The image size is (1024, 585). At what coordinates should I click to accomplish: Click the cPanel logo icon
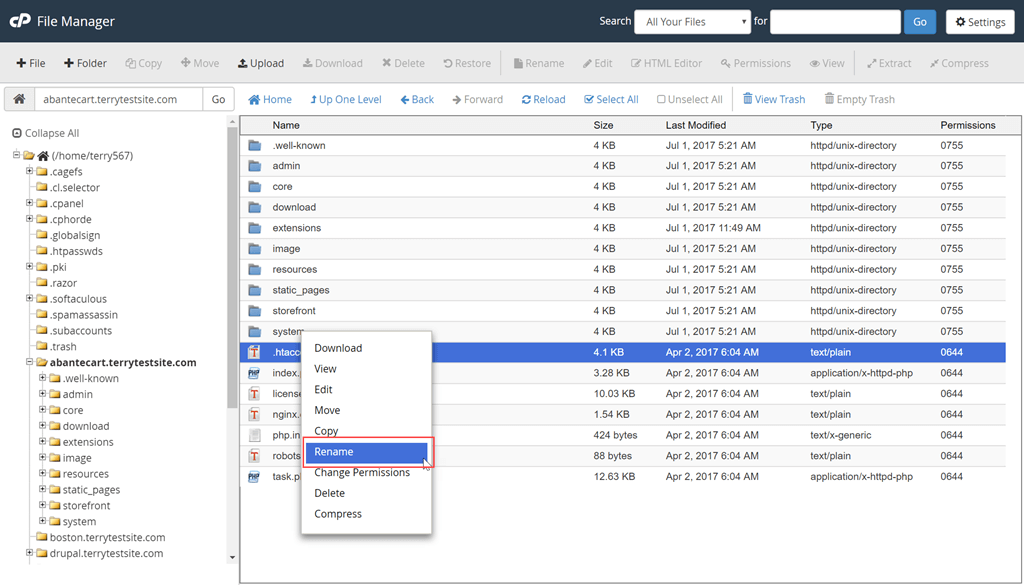[20, 21]
